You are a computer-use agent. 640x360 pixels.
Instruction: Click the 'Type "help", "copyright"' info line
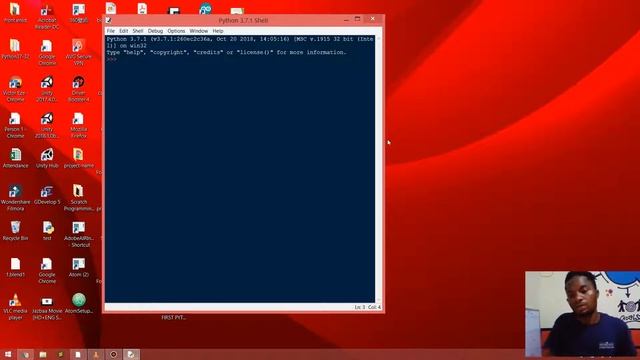[227, 52]
